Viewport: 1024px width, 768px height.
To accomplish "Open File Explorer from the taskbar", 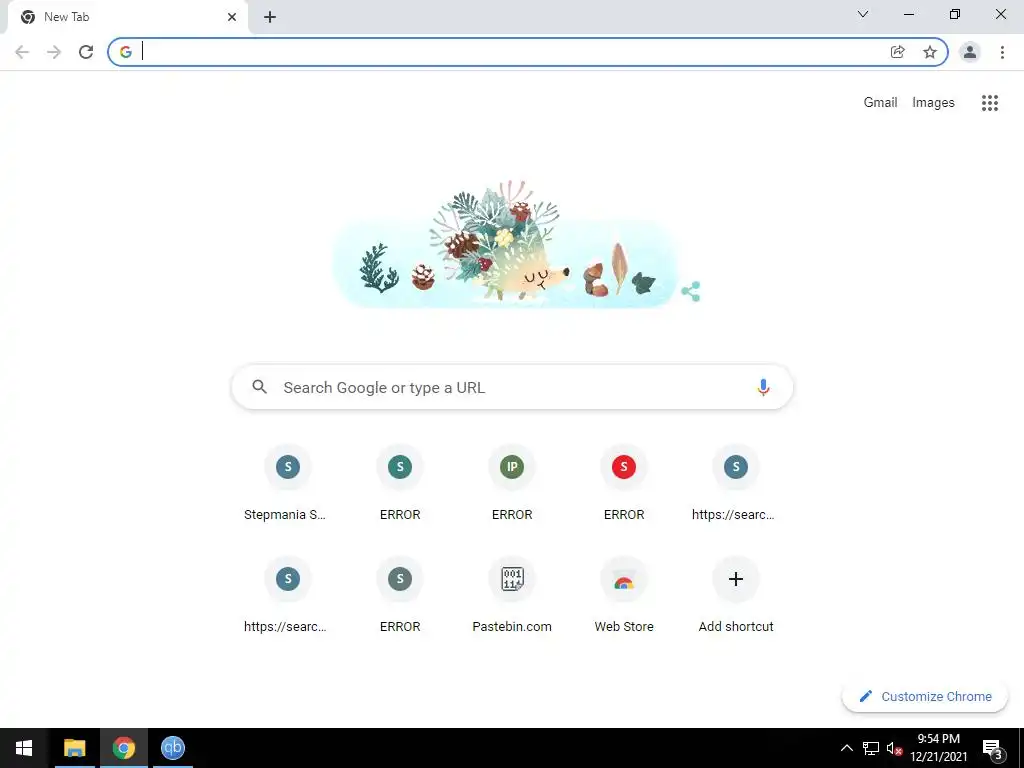I will (74, 748).
